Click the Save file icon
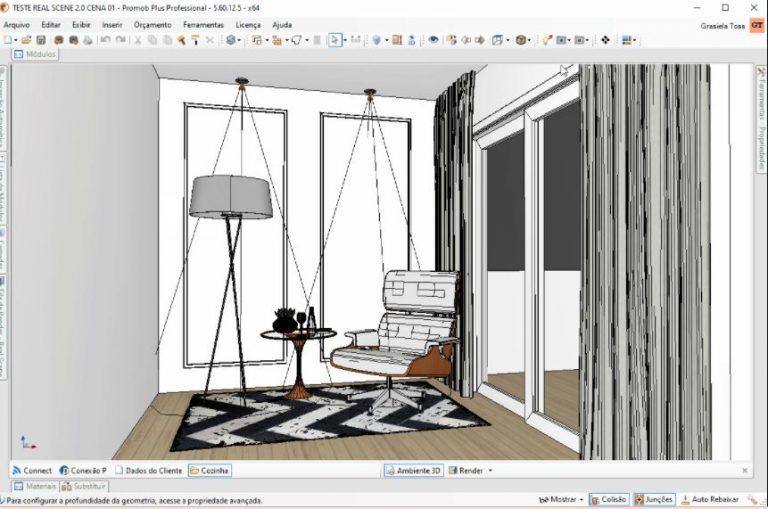This screenshot has height=509, width=768. tap(41, 40)
